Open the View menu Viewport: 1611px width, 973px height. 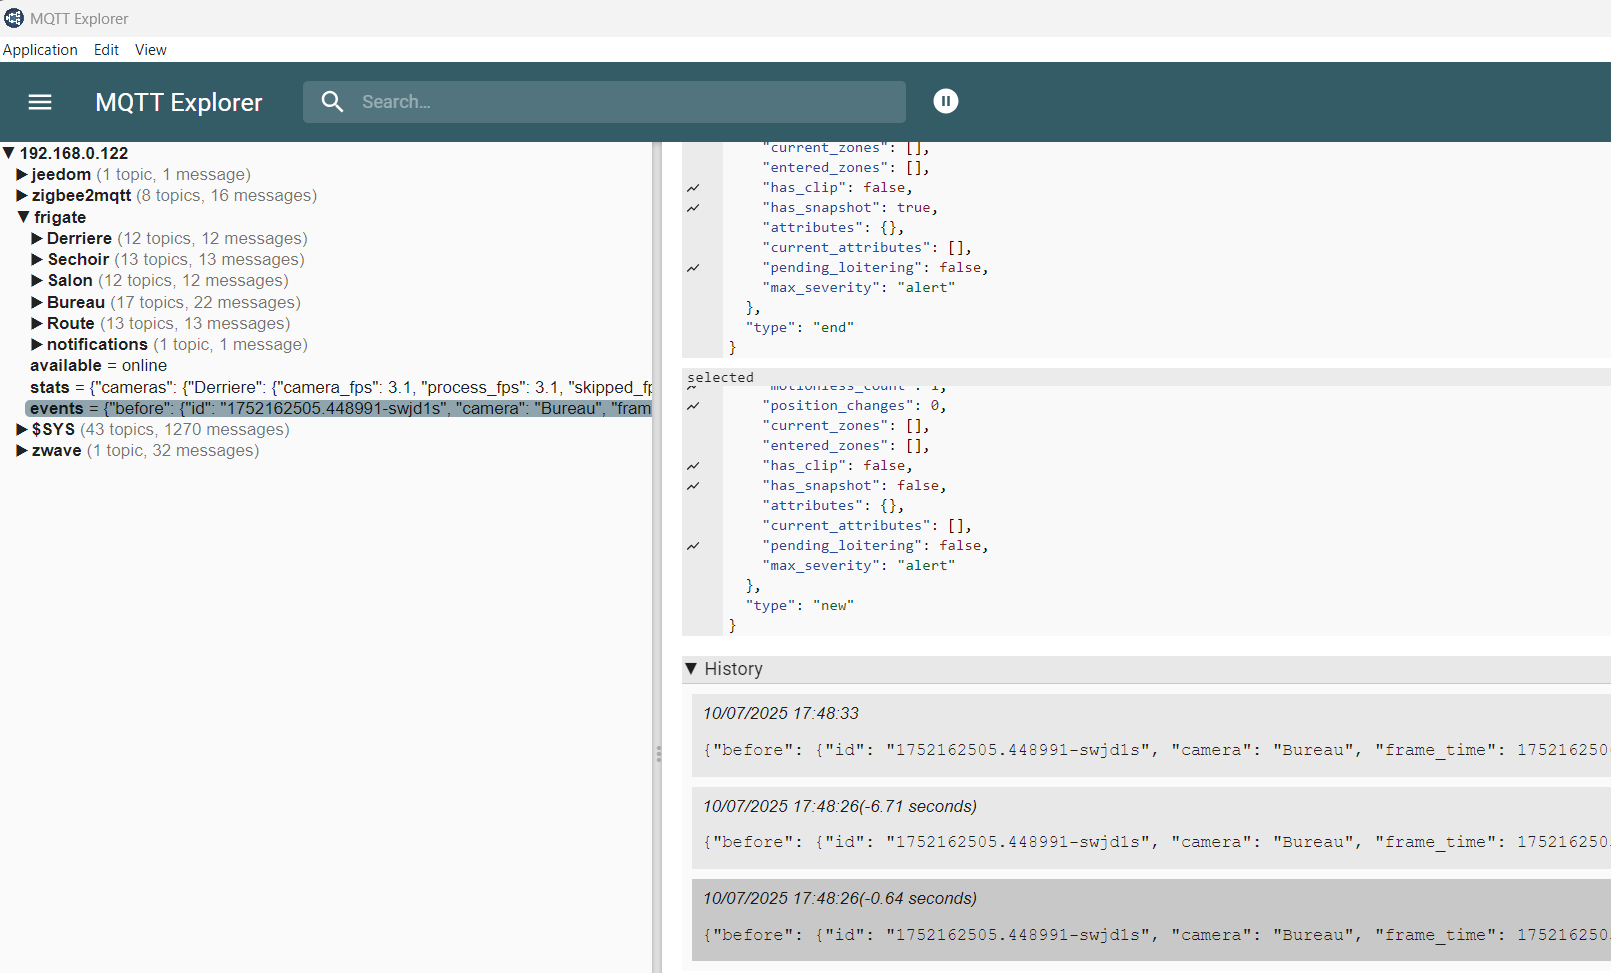pos(151,50)
